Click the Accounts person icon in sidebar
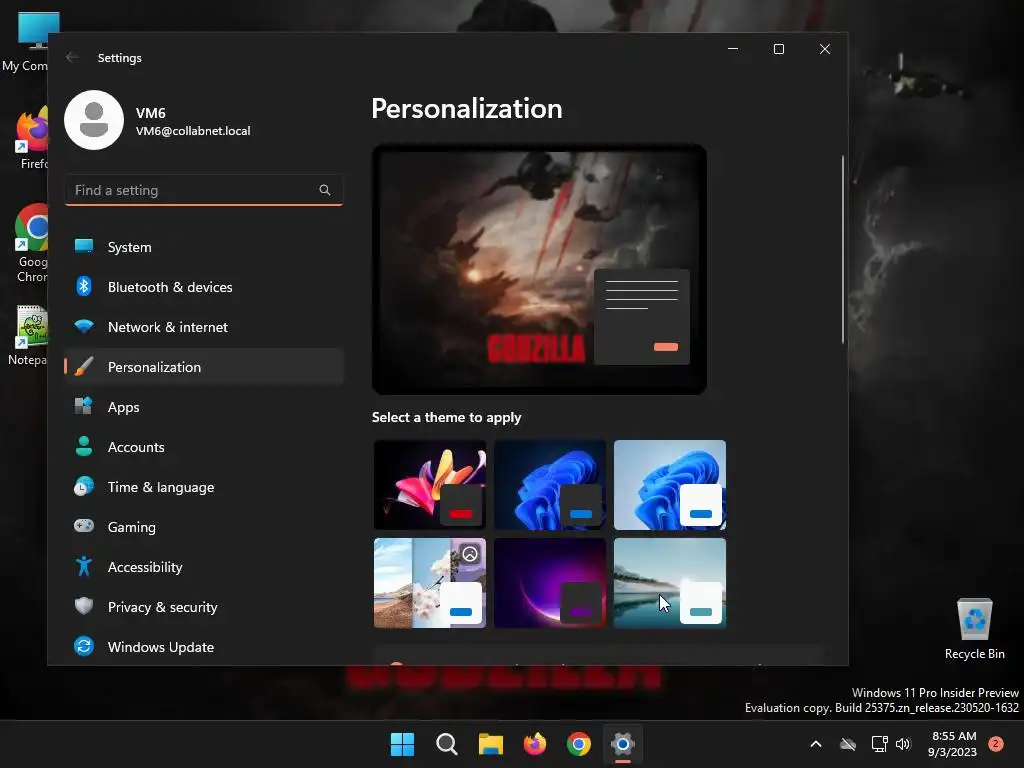 coord(84,446)
